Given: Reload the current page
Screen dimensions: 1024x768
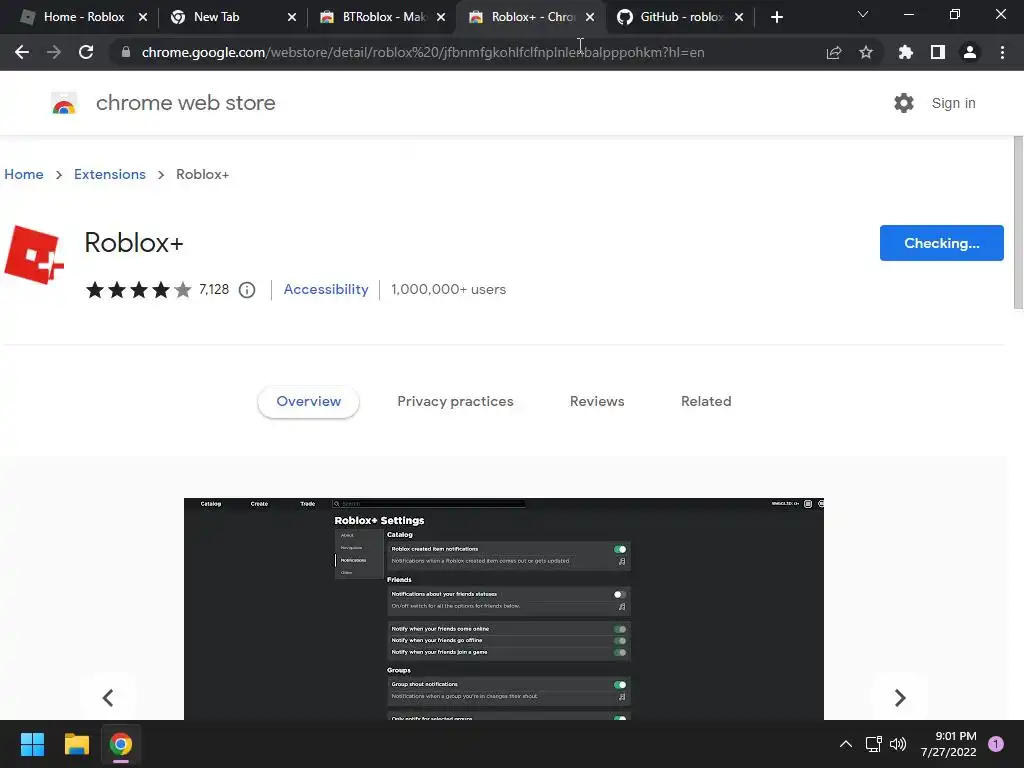Looking at the screenshot, I should click(x=86, y=52).
